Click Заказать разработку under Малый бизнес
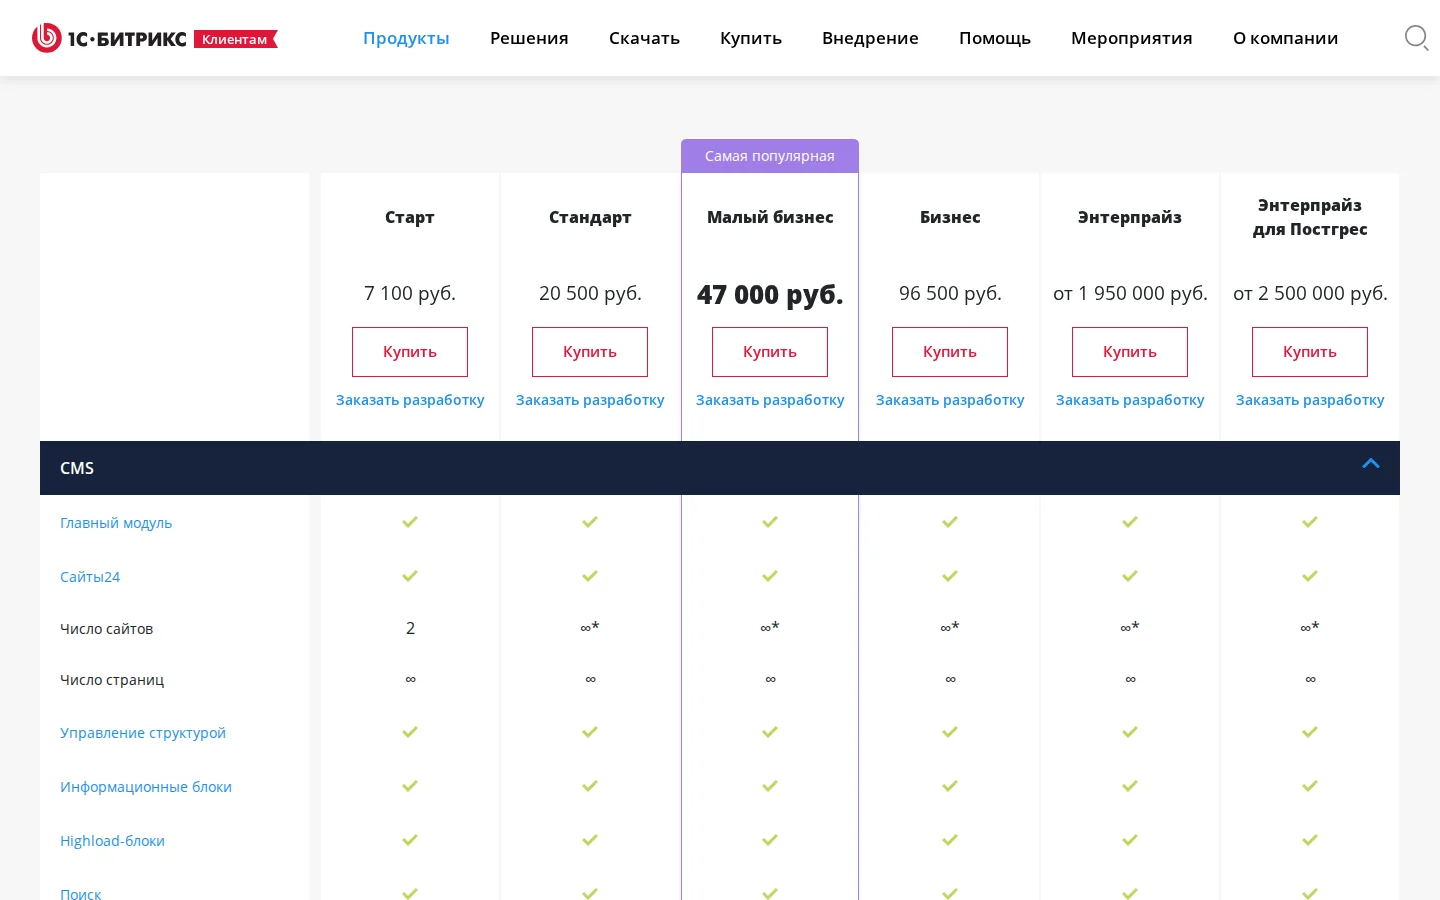 coord(770,400)
